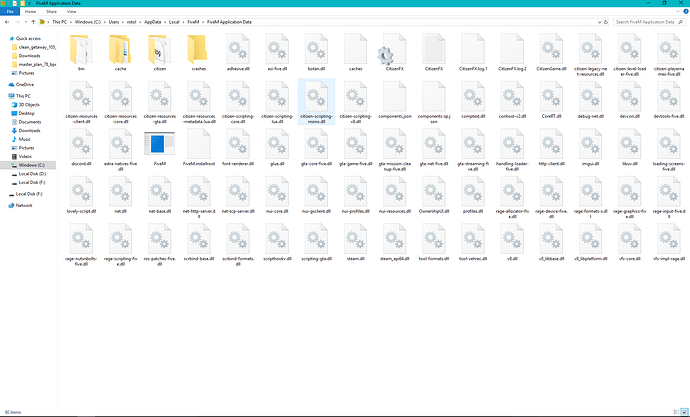The image size is (690, 417).
Task: Select This PC in navigation pane
Action: point(23,96)
